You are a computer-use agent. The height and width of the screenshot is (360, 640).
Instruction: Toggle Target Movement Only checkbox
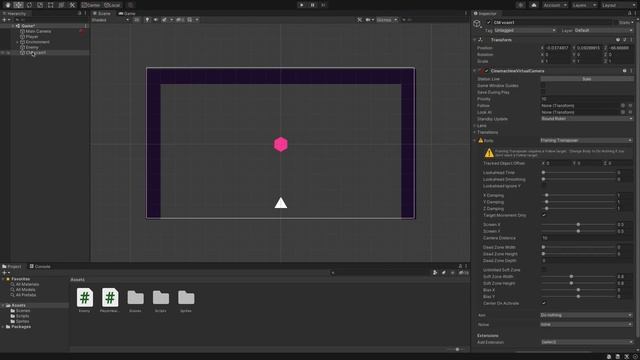(x=544, y=215)
